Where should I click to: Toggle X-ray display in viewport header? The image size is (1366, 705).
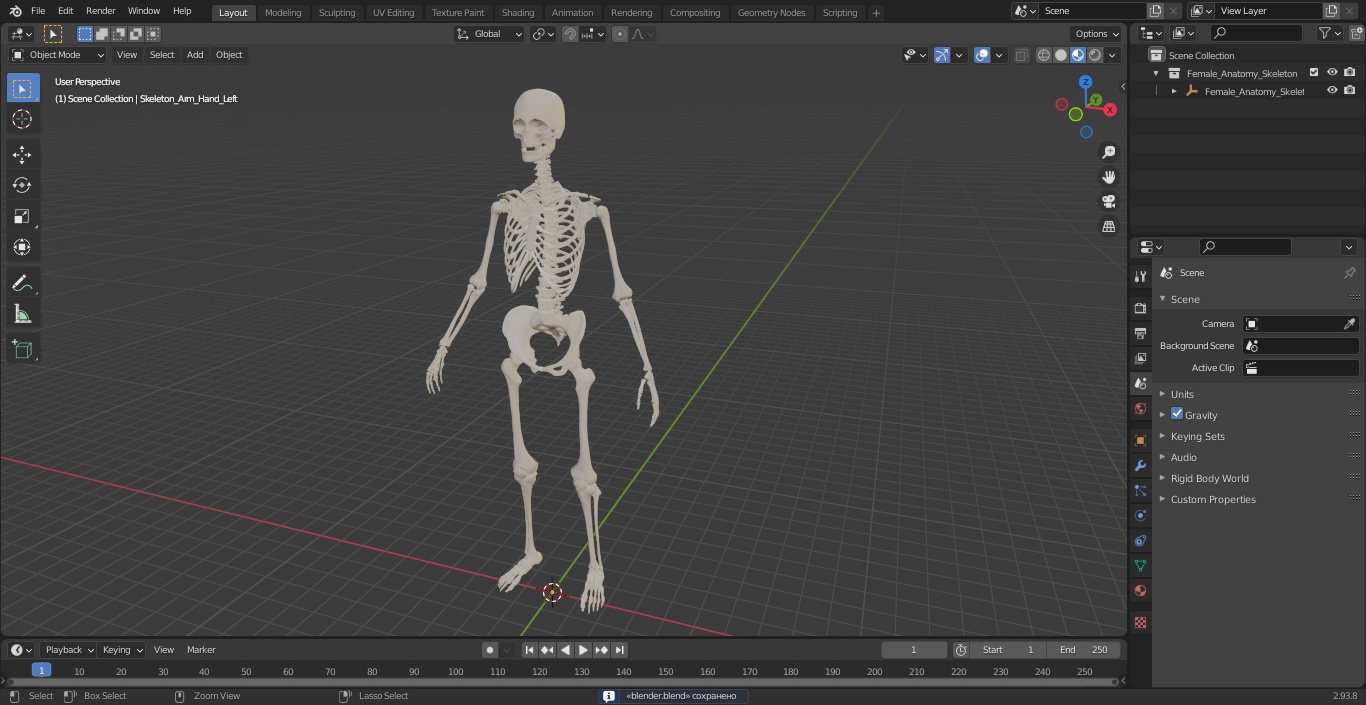[1021, 55]
